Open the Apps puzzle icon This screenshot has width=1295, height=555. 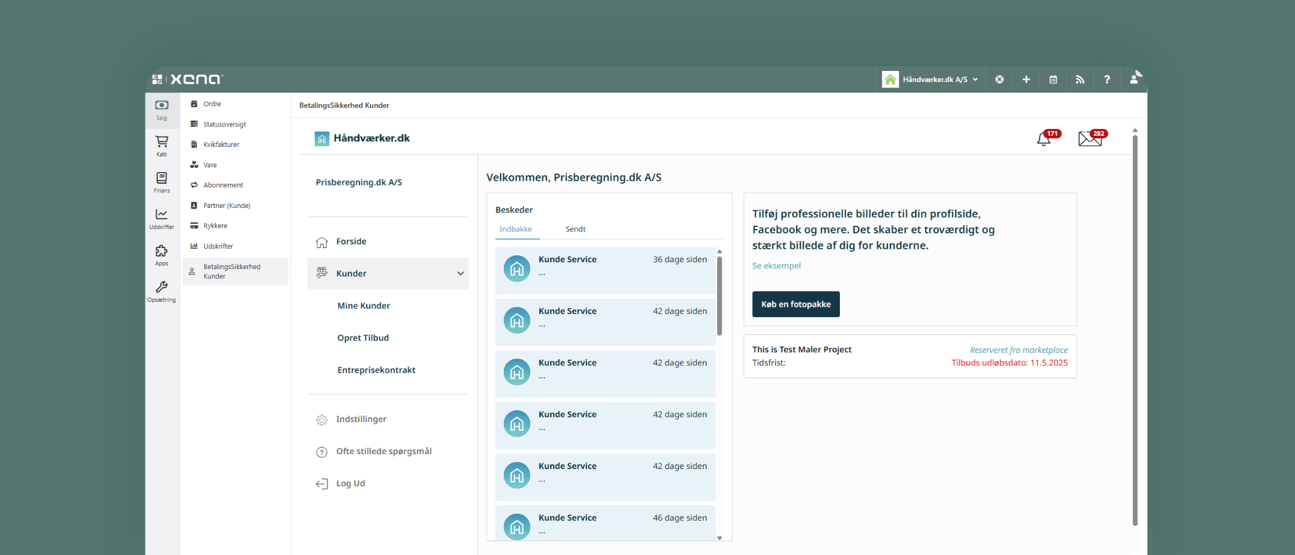pos(161,255)
